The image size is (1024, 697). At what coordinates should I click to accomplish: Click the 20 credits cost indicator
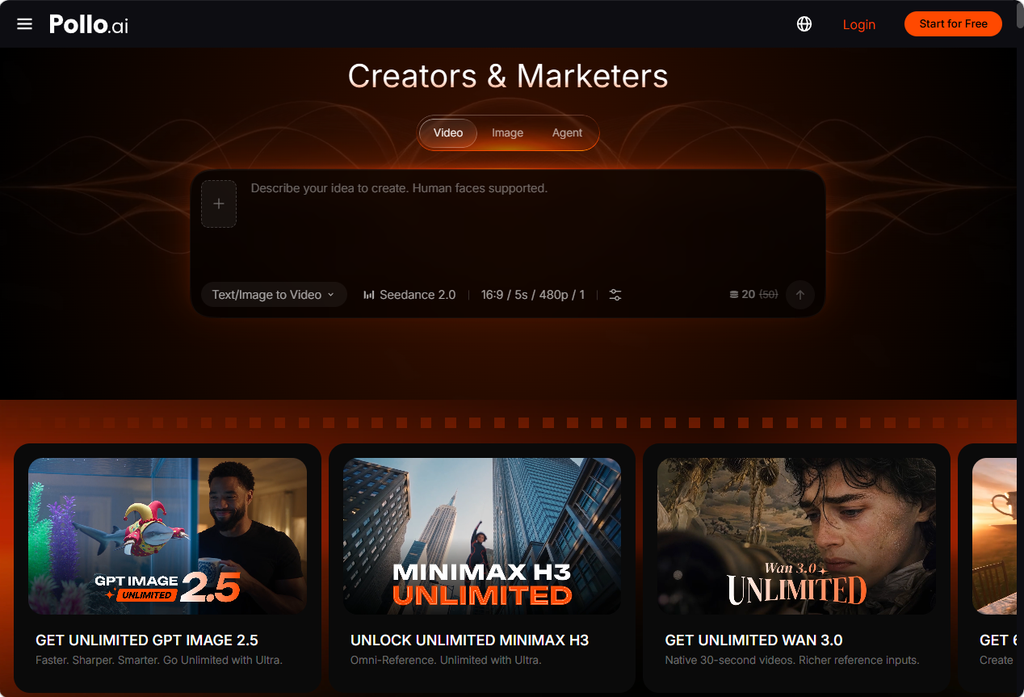[x=754, y=295]
